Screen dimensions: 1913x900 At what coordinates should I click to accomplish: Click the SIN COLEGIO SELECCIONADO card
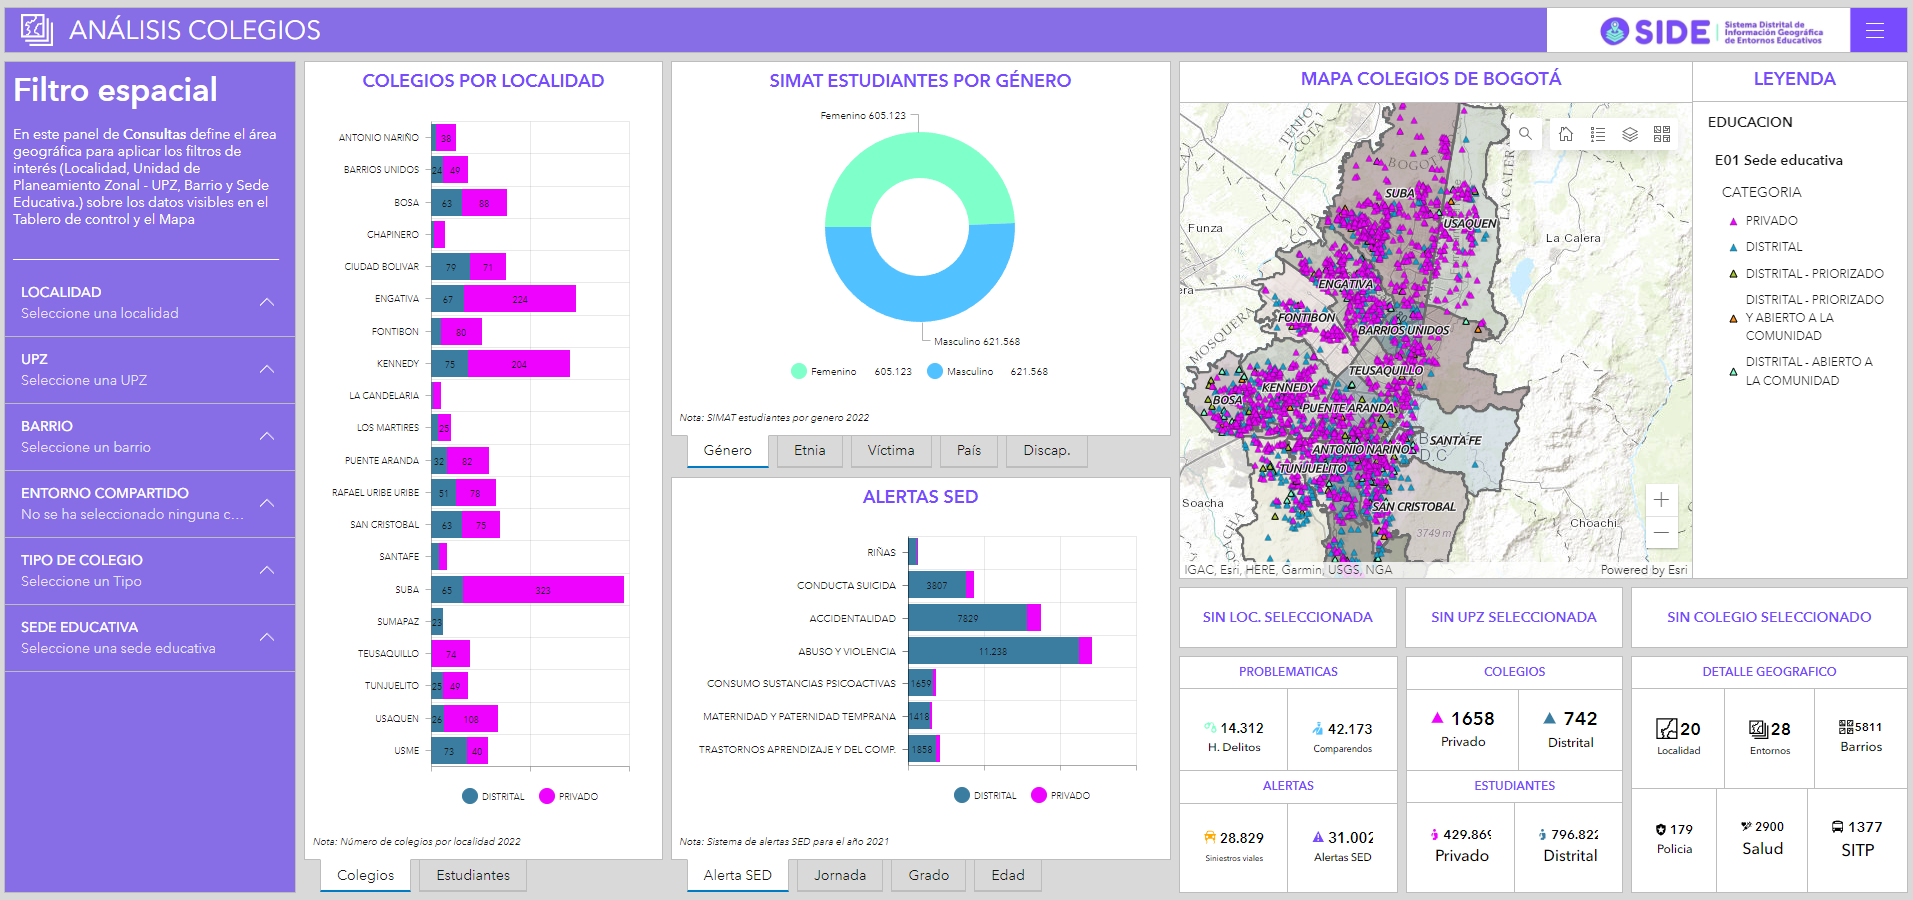pos(1769,617)
